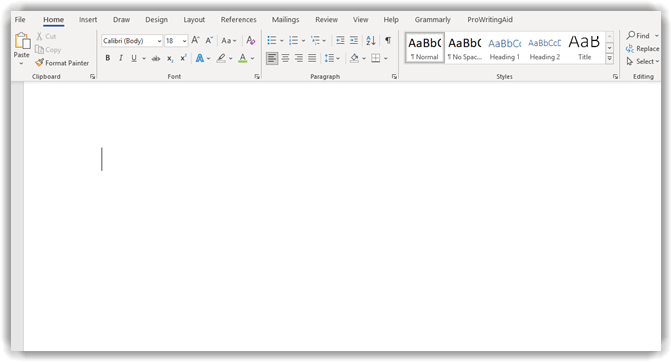Click the Grow Font size icon
The height and width of the screenshot is (362, 671).
195,40
